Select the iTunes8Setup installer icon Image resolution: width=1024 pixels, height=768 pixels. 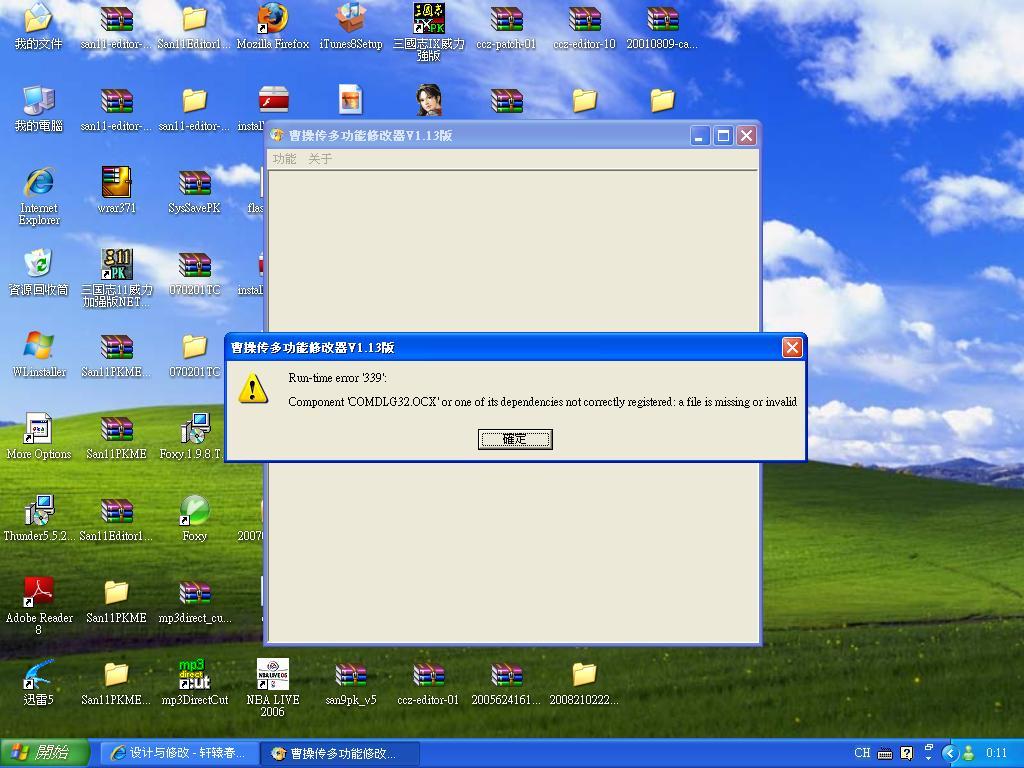tap(350, 20)
